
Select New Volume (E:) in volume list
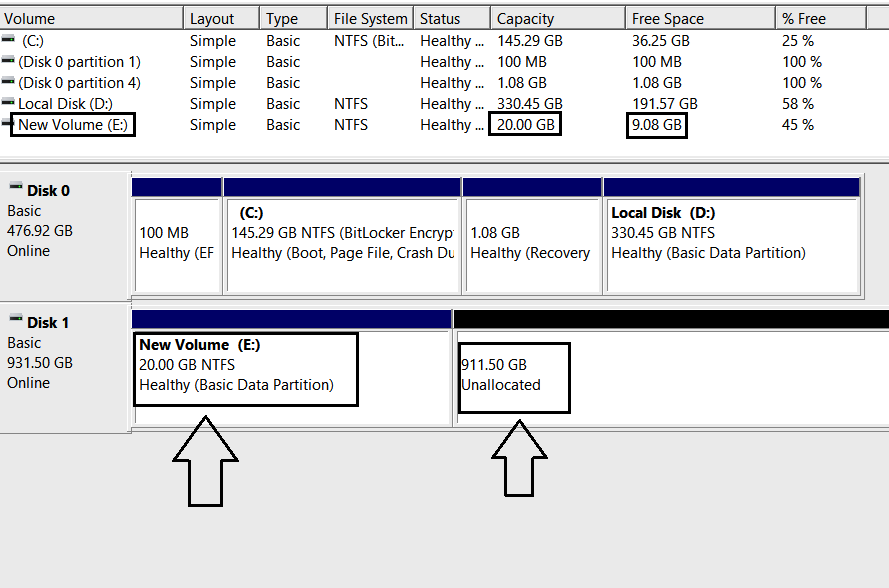[x=444, y=125]
